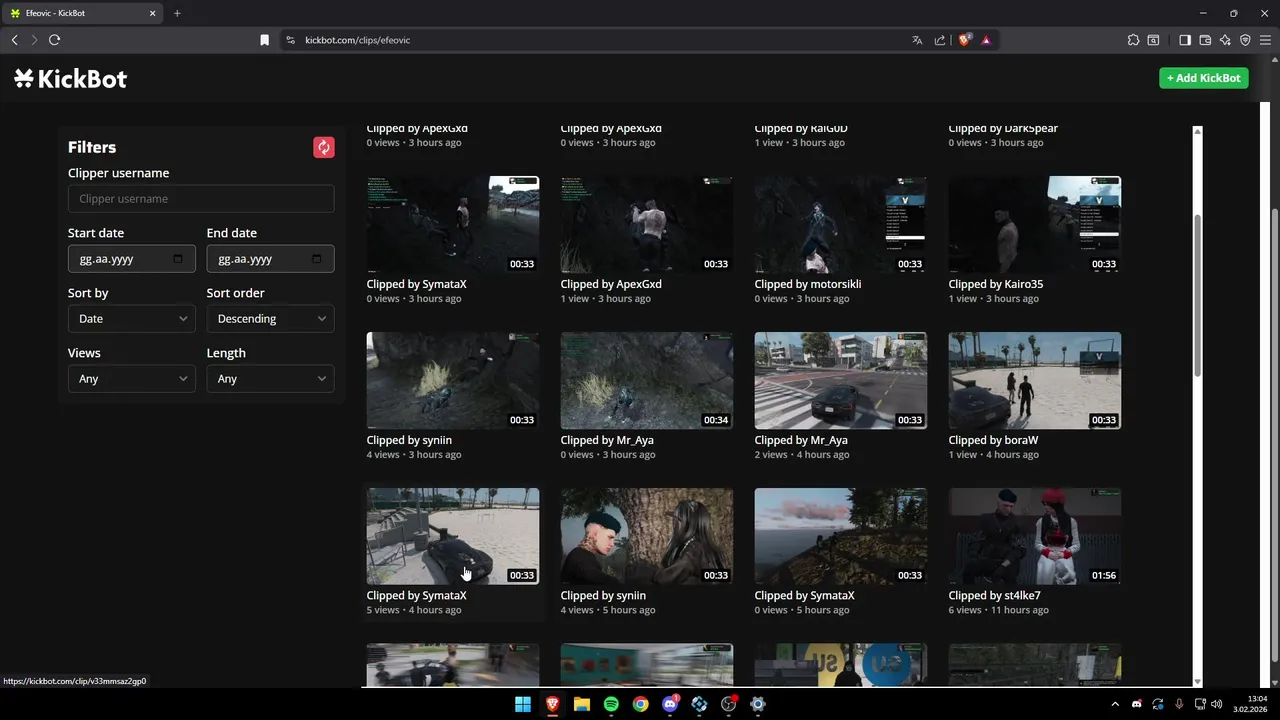Open clip thumbnail by motorsikli
This screenshot has height=720, width=1280.
pos(840,224)
